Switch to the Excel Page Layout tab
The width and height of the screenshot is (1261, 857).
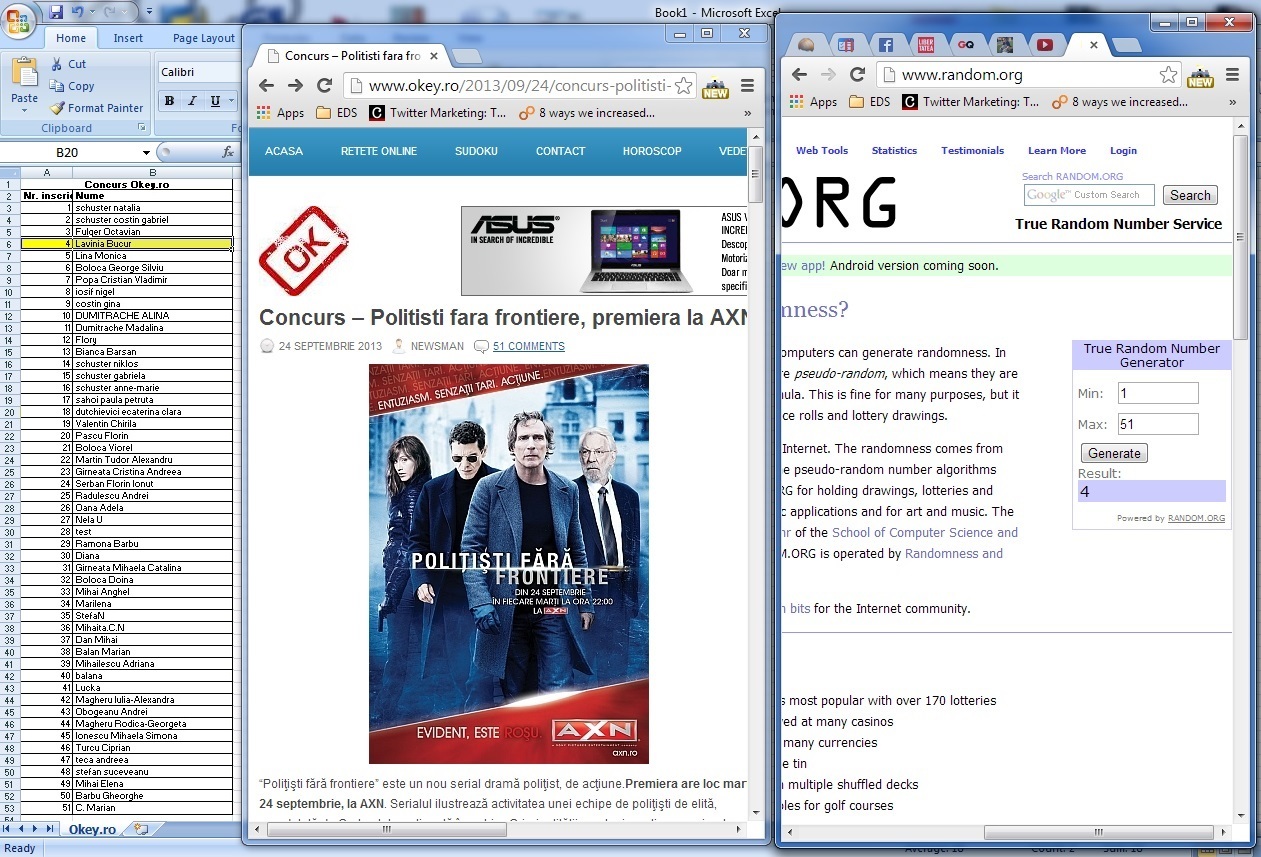[x=203, y=38]
